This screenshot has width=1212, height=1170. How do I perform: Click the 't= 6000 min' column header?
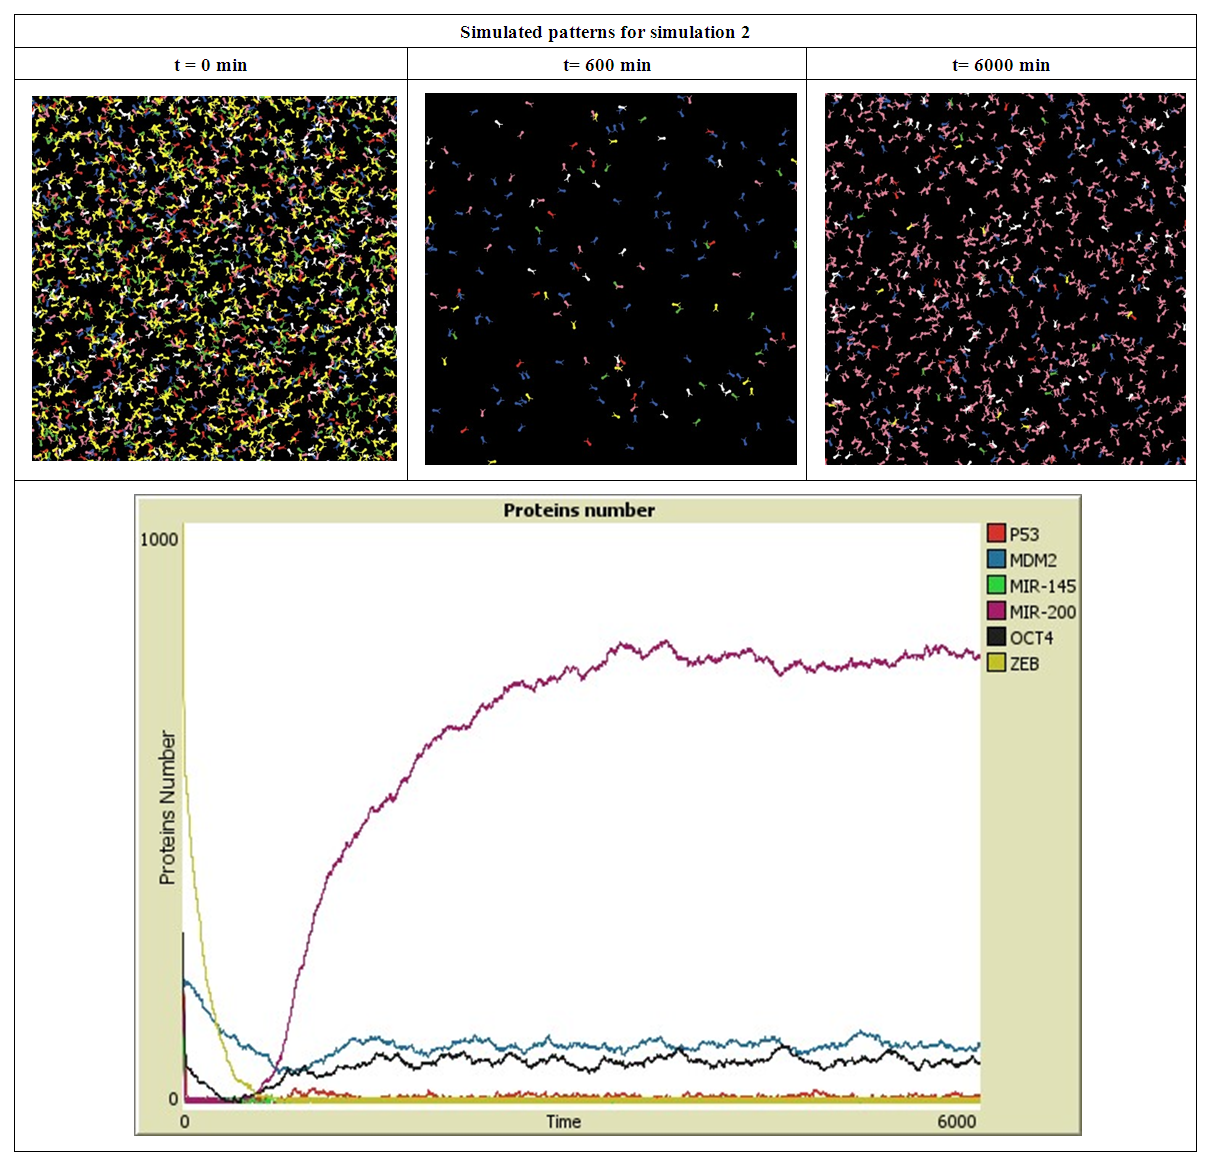tap(1001, 65)
